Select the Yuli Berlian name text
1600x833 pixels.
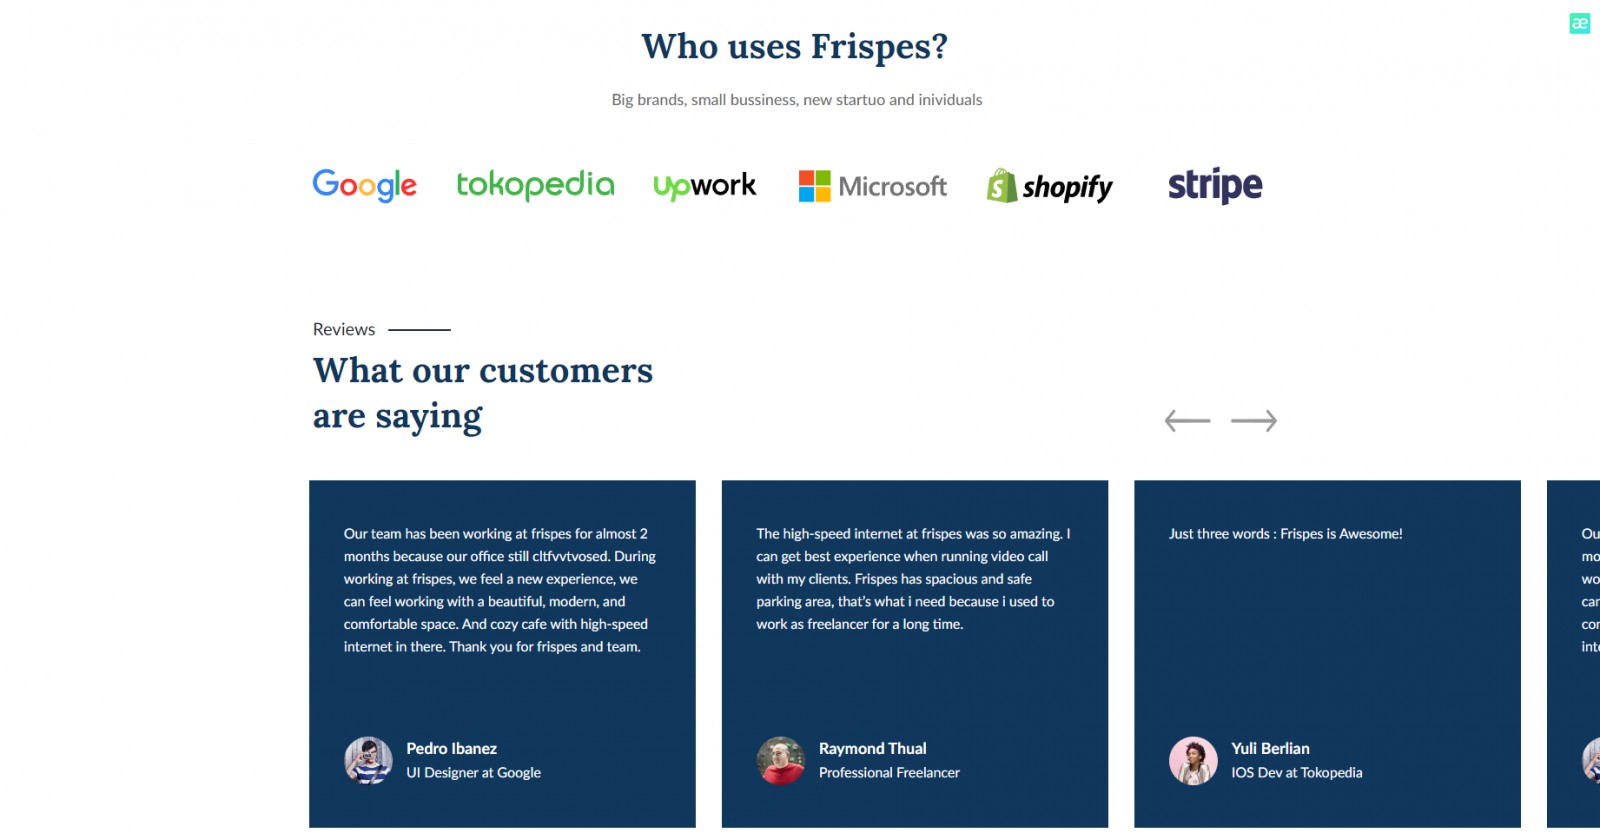[1270, 749]
